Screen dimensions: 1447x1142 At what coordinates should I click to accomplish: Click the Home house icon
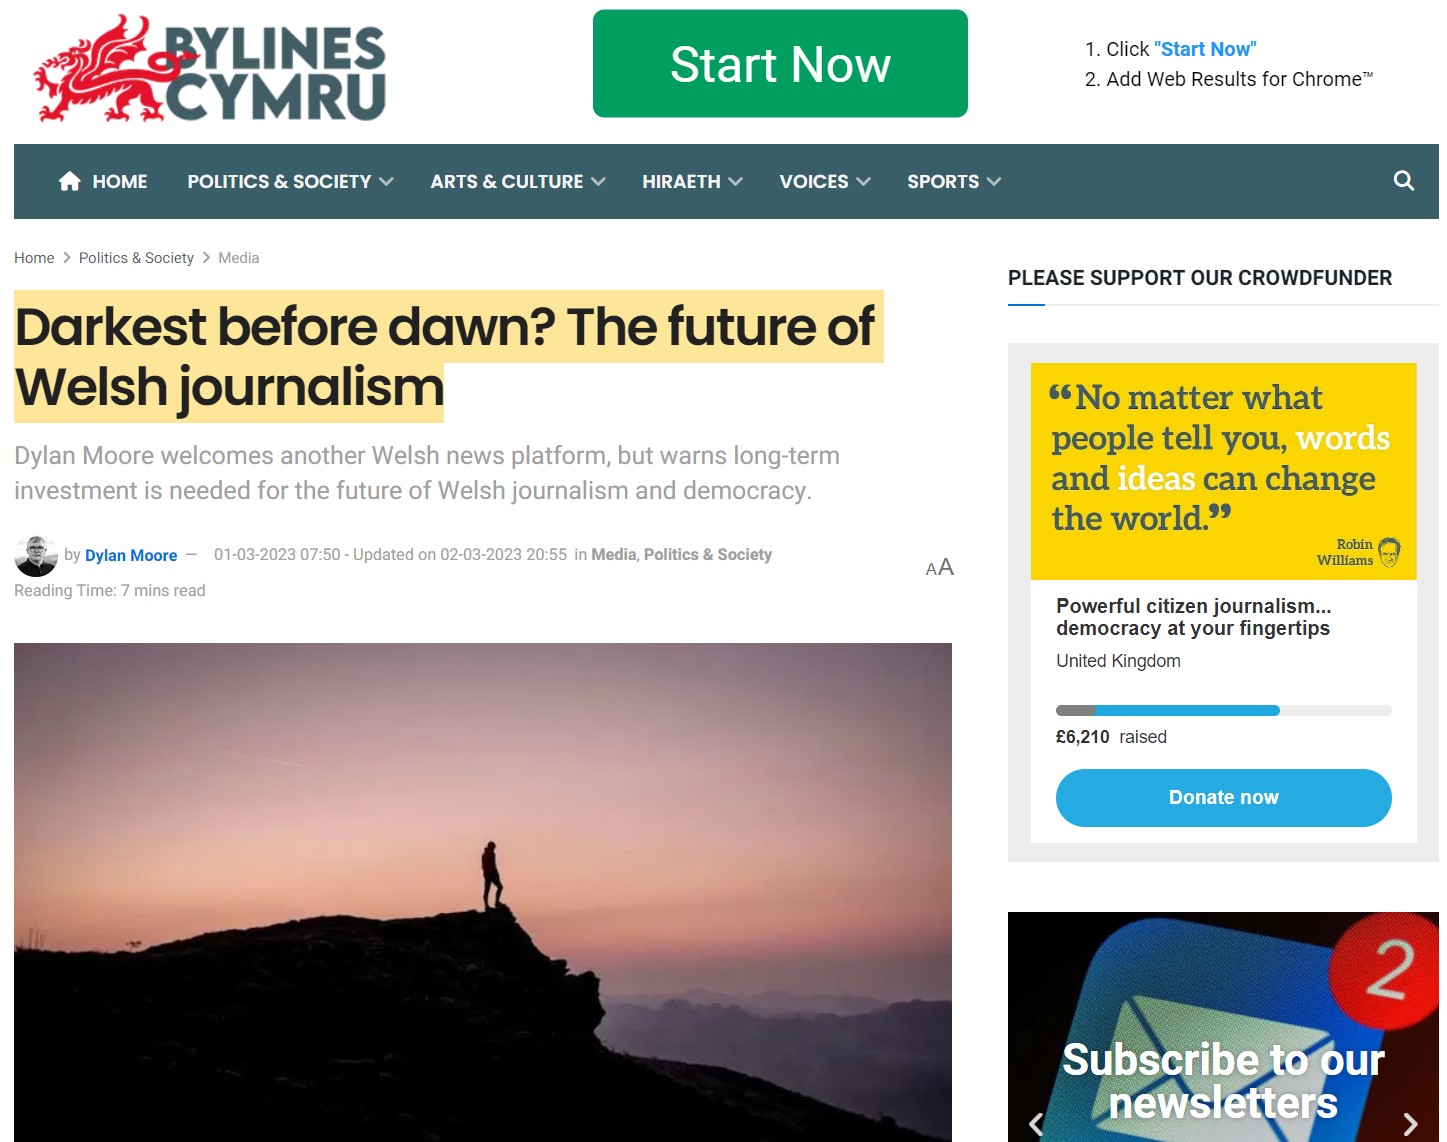pyautogui.click(x=69, y=181)
